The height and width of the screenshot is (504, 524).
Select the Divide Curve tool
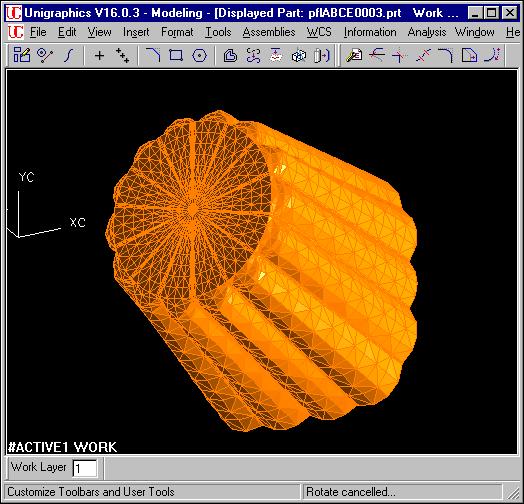(423, 55)
